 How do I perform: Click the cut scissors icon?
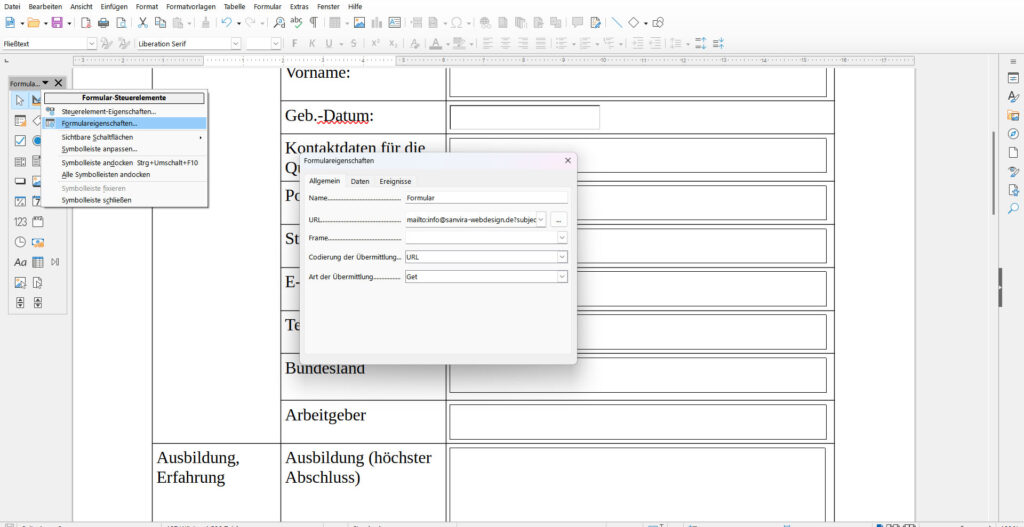143,22
